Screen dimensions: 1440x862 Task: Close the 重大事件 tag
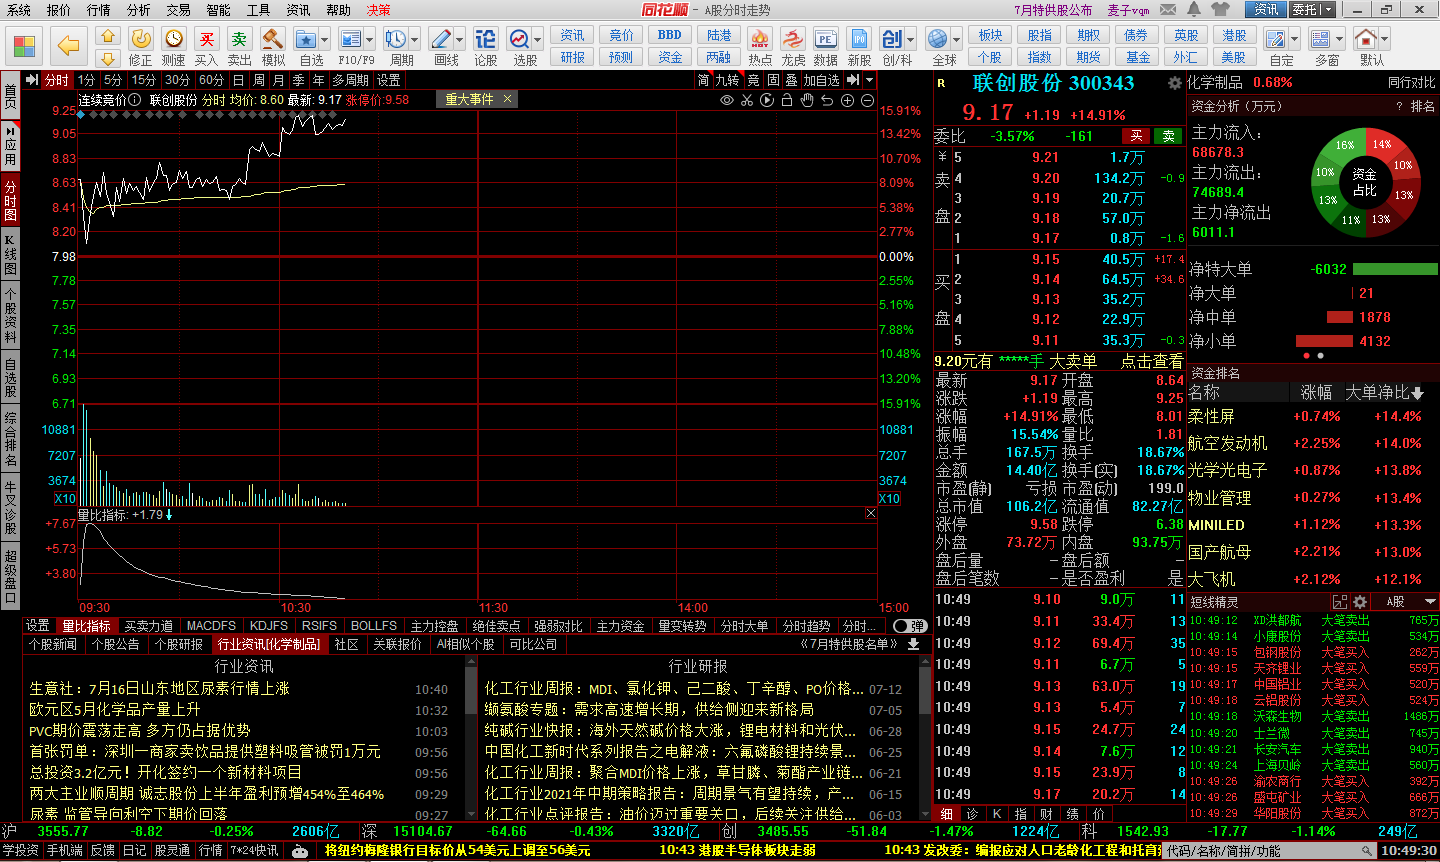pyautogui.click(x=508, y=99)
